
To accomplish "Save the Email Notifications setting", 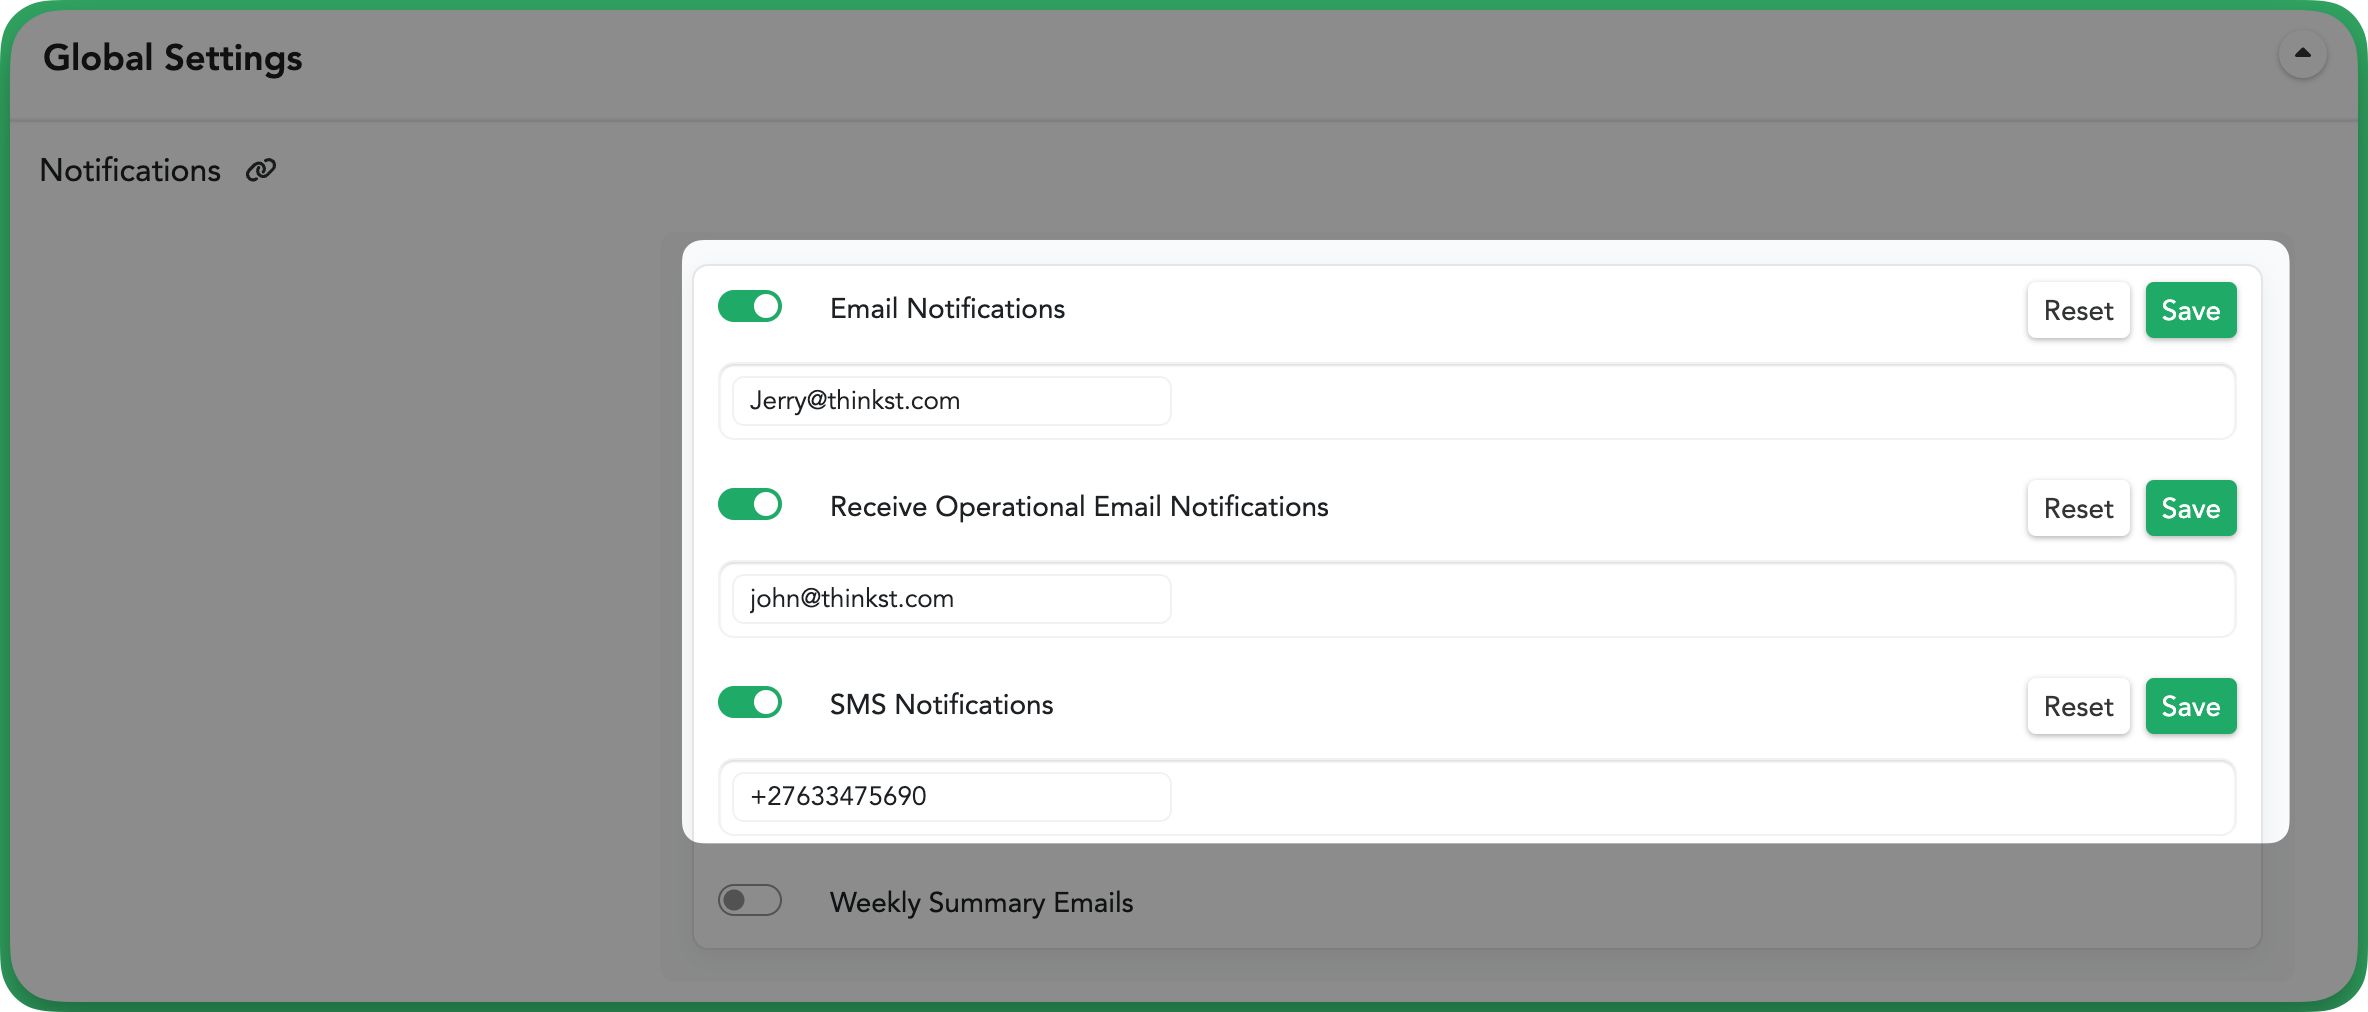I will tap(2190, 311).
